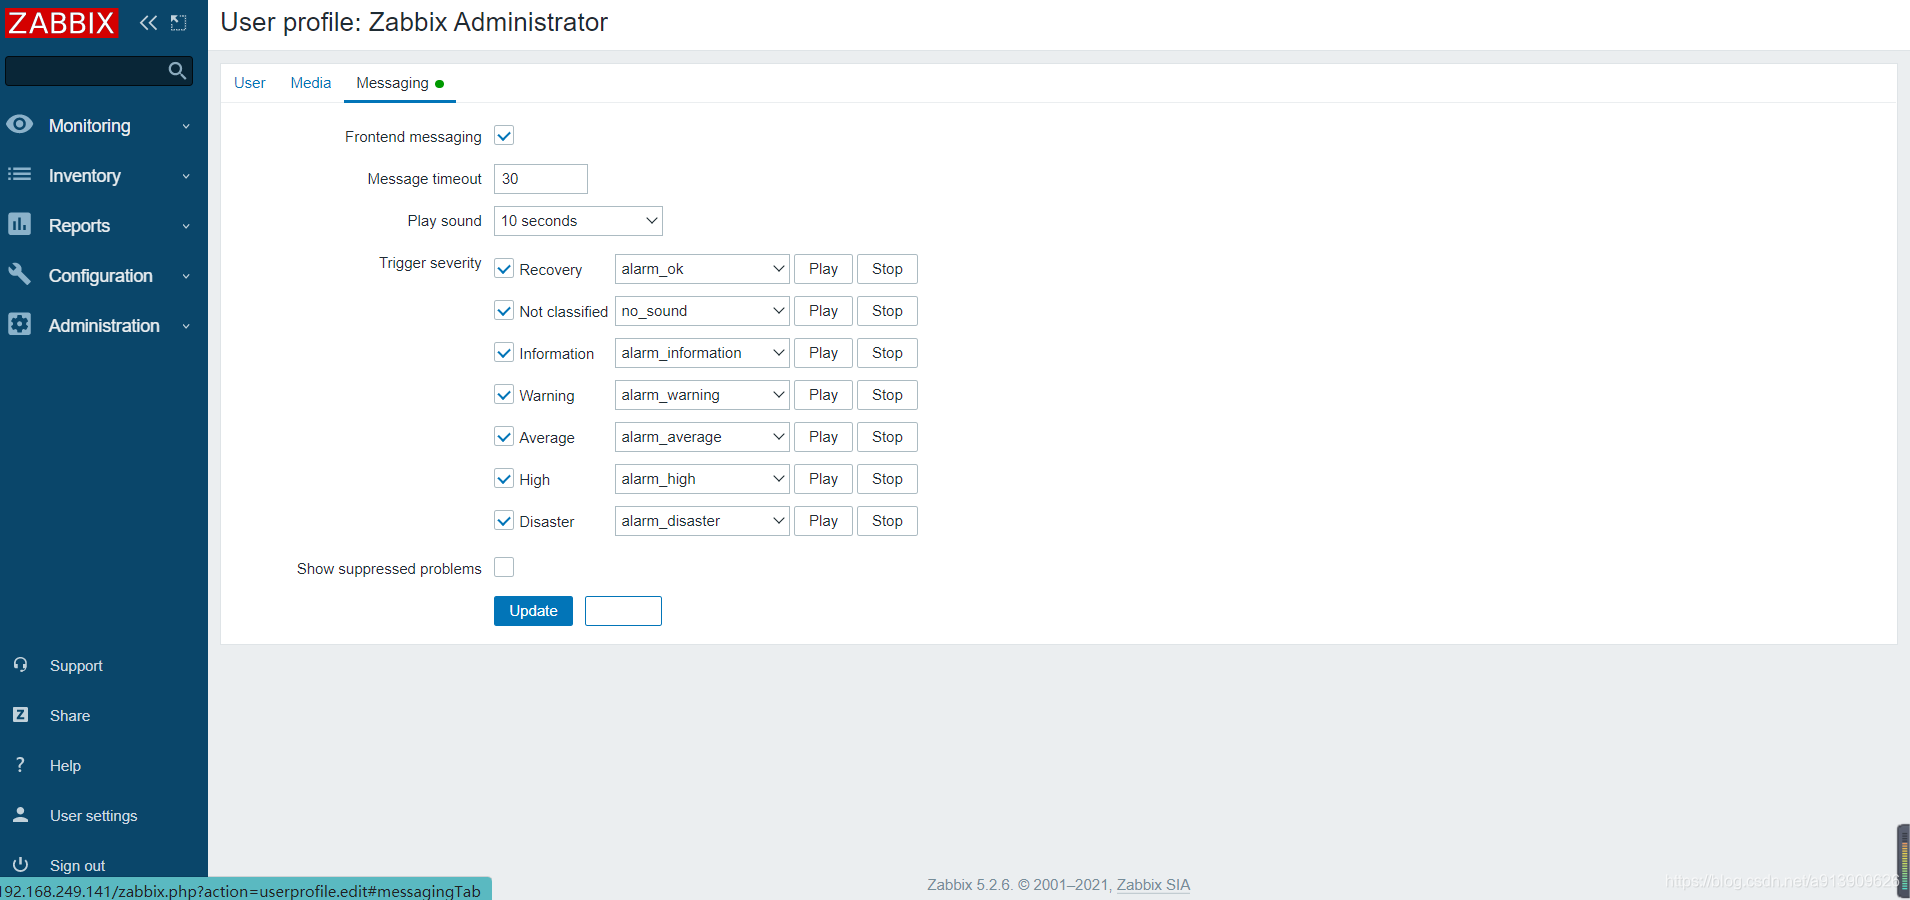Enable Show suppressed problems checkbox
The width and height of the screenshot is (1910, 900).
tap(504, 567)
